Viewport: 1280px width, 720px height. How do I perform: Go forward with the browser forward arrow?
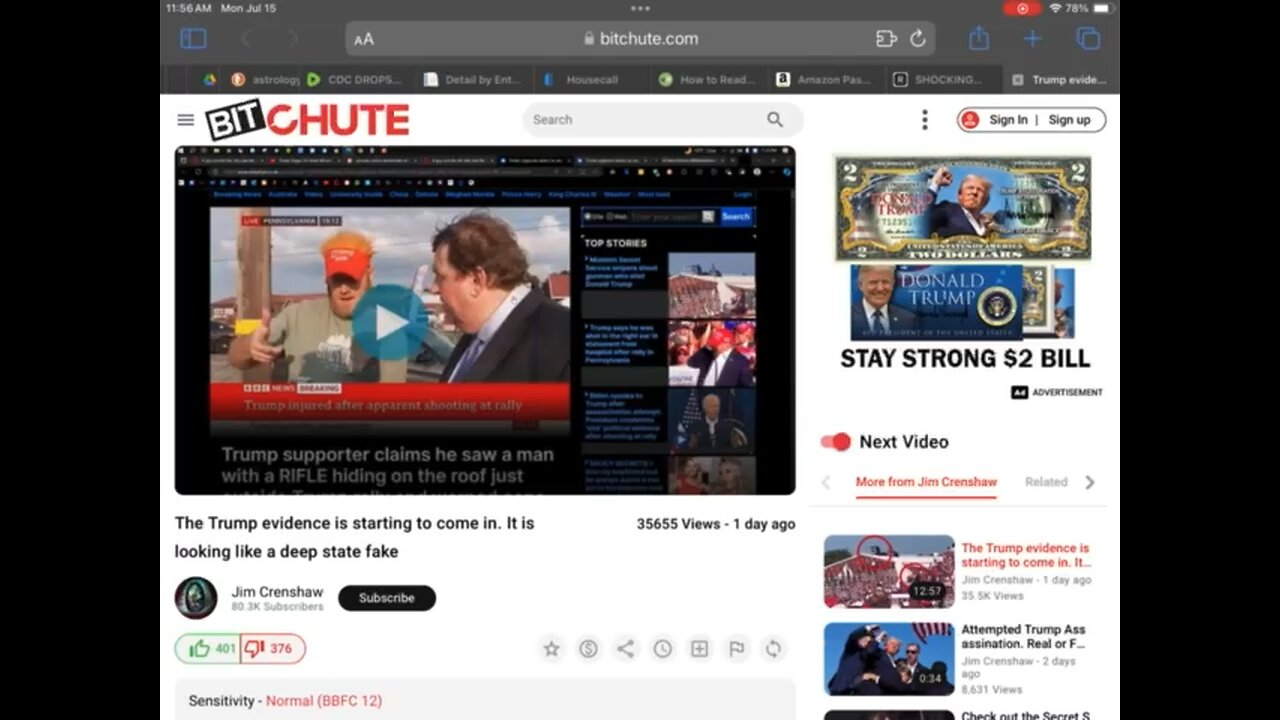pyautogui.click(x=292, y=39)
